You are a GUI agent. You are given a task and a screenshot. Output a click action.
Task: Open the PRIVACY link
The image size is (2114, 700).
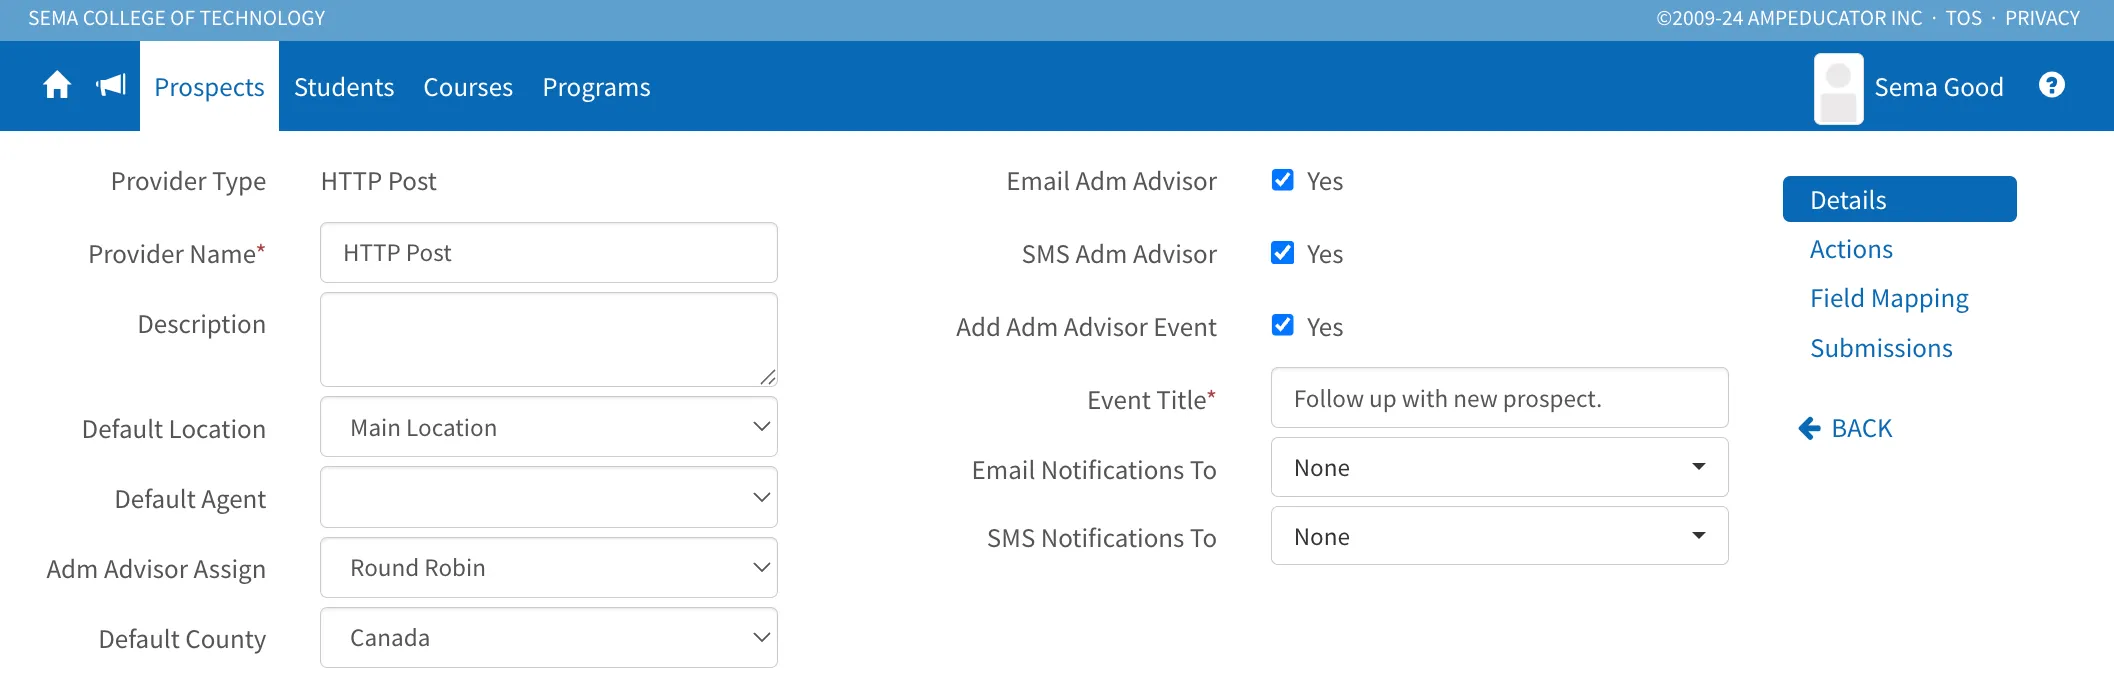click(x=2042, y=18)
